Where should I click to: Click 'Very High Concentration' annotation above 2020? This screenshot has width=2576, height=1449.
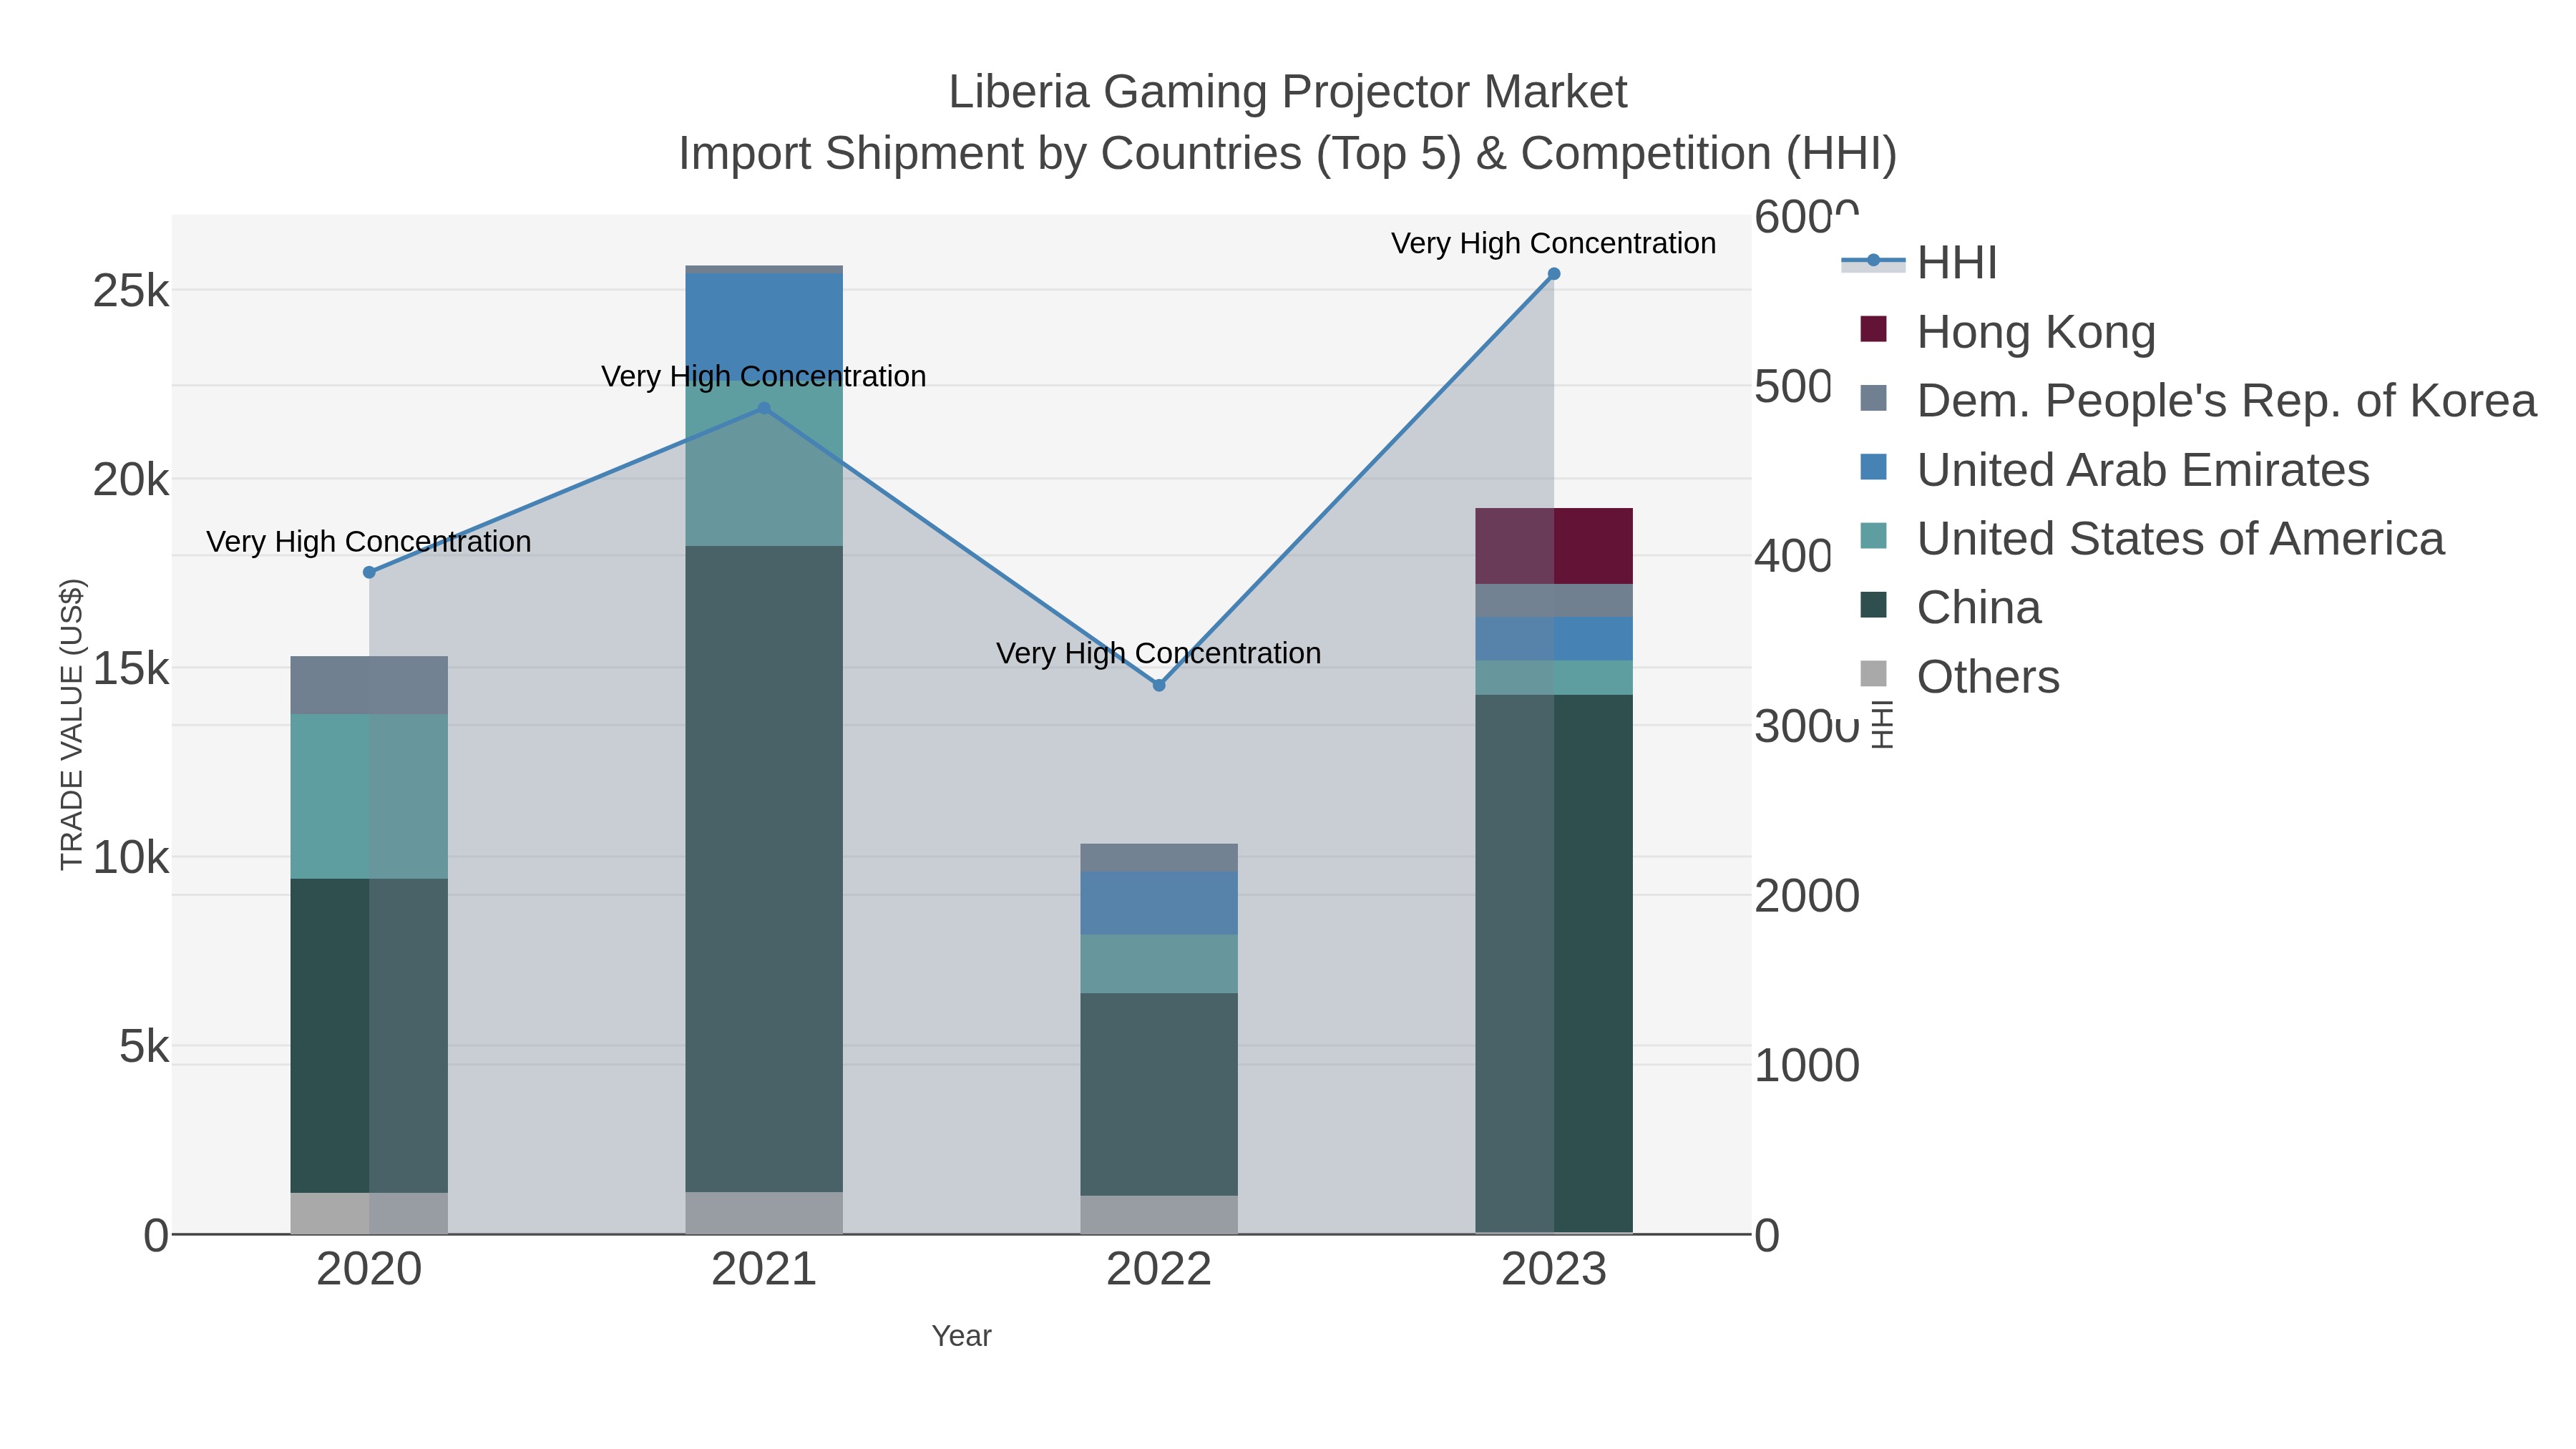coord(369,541)
